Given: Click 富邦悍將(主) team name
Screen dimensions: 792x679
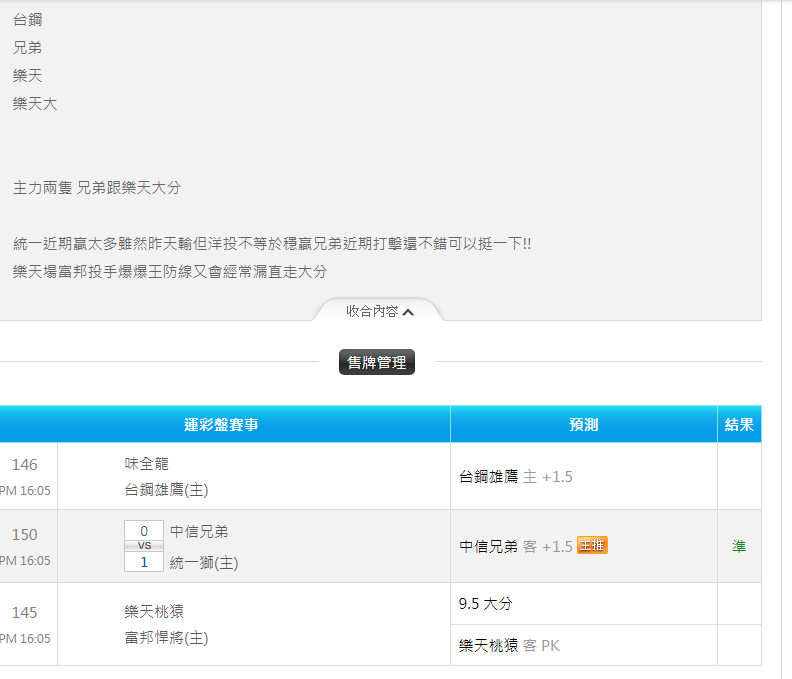Looking at the screenshot, I should coord(166,638).
